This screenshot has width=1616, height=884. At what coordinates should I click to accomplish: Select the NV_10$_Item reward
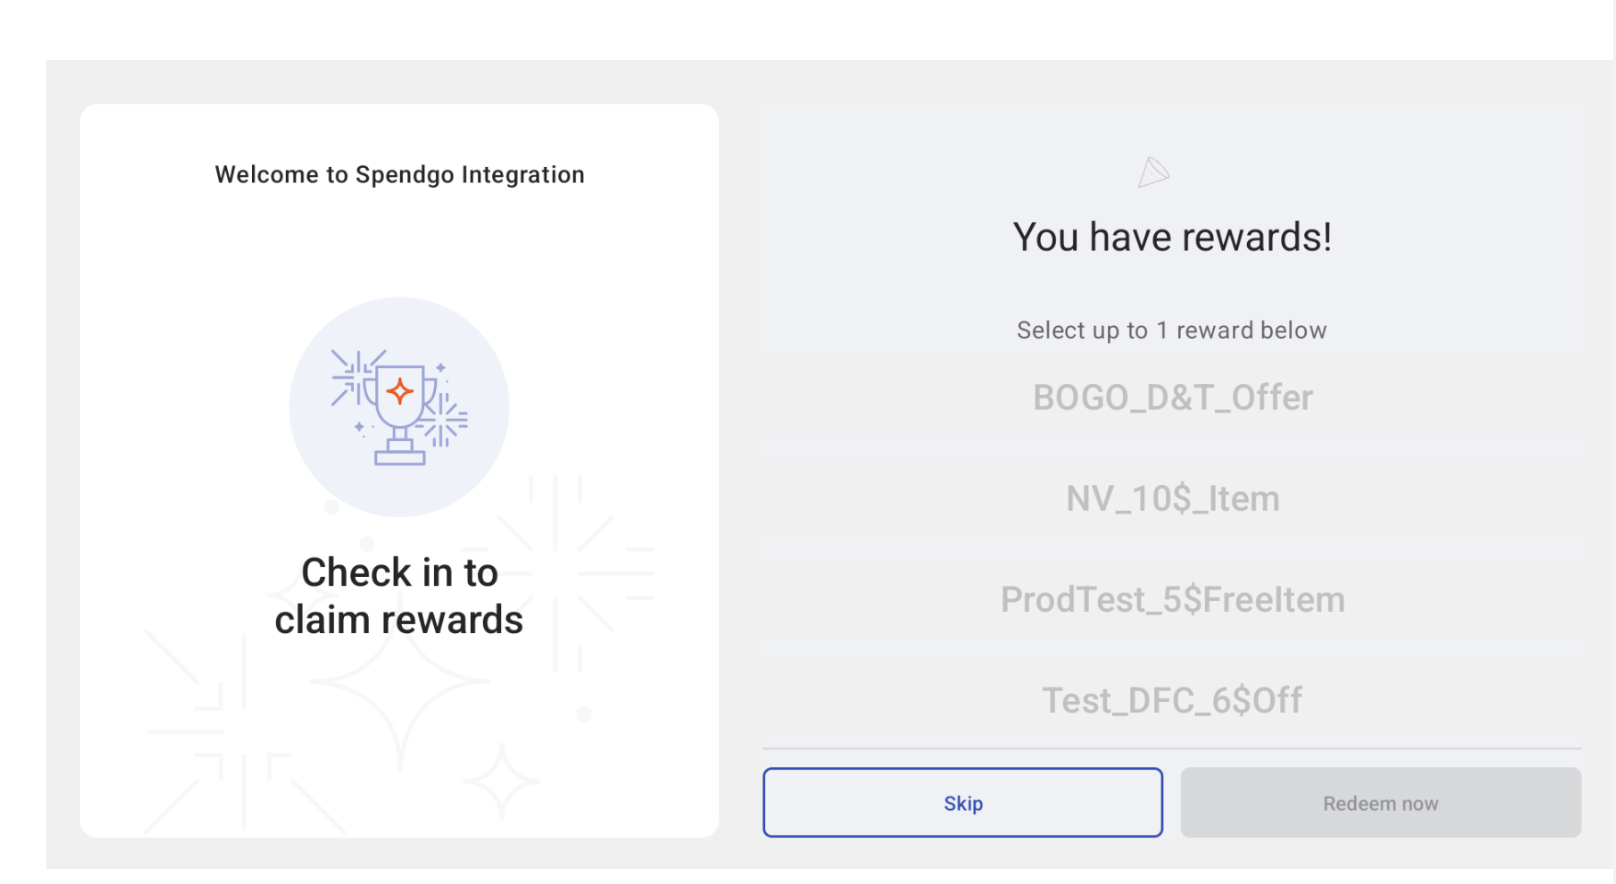tap(1172, 498)
